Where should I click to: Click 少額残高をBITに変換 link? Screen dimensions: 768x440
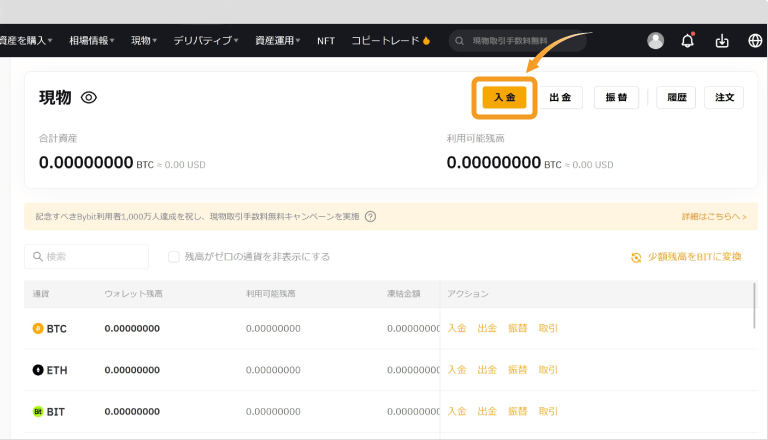[695, 257]
